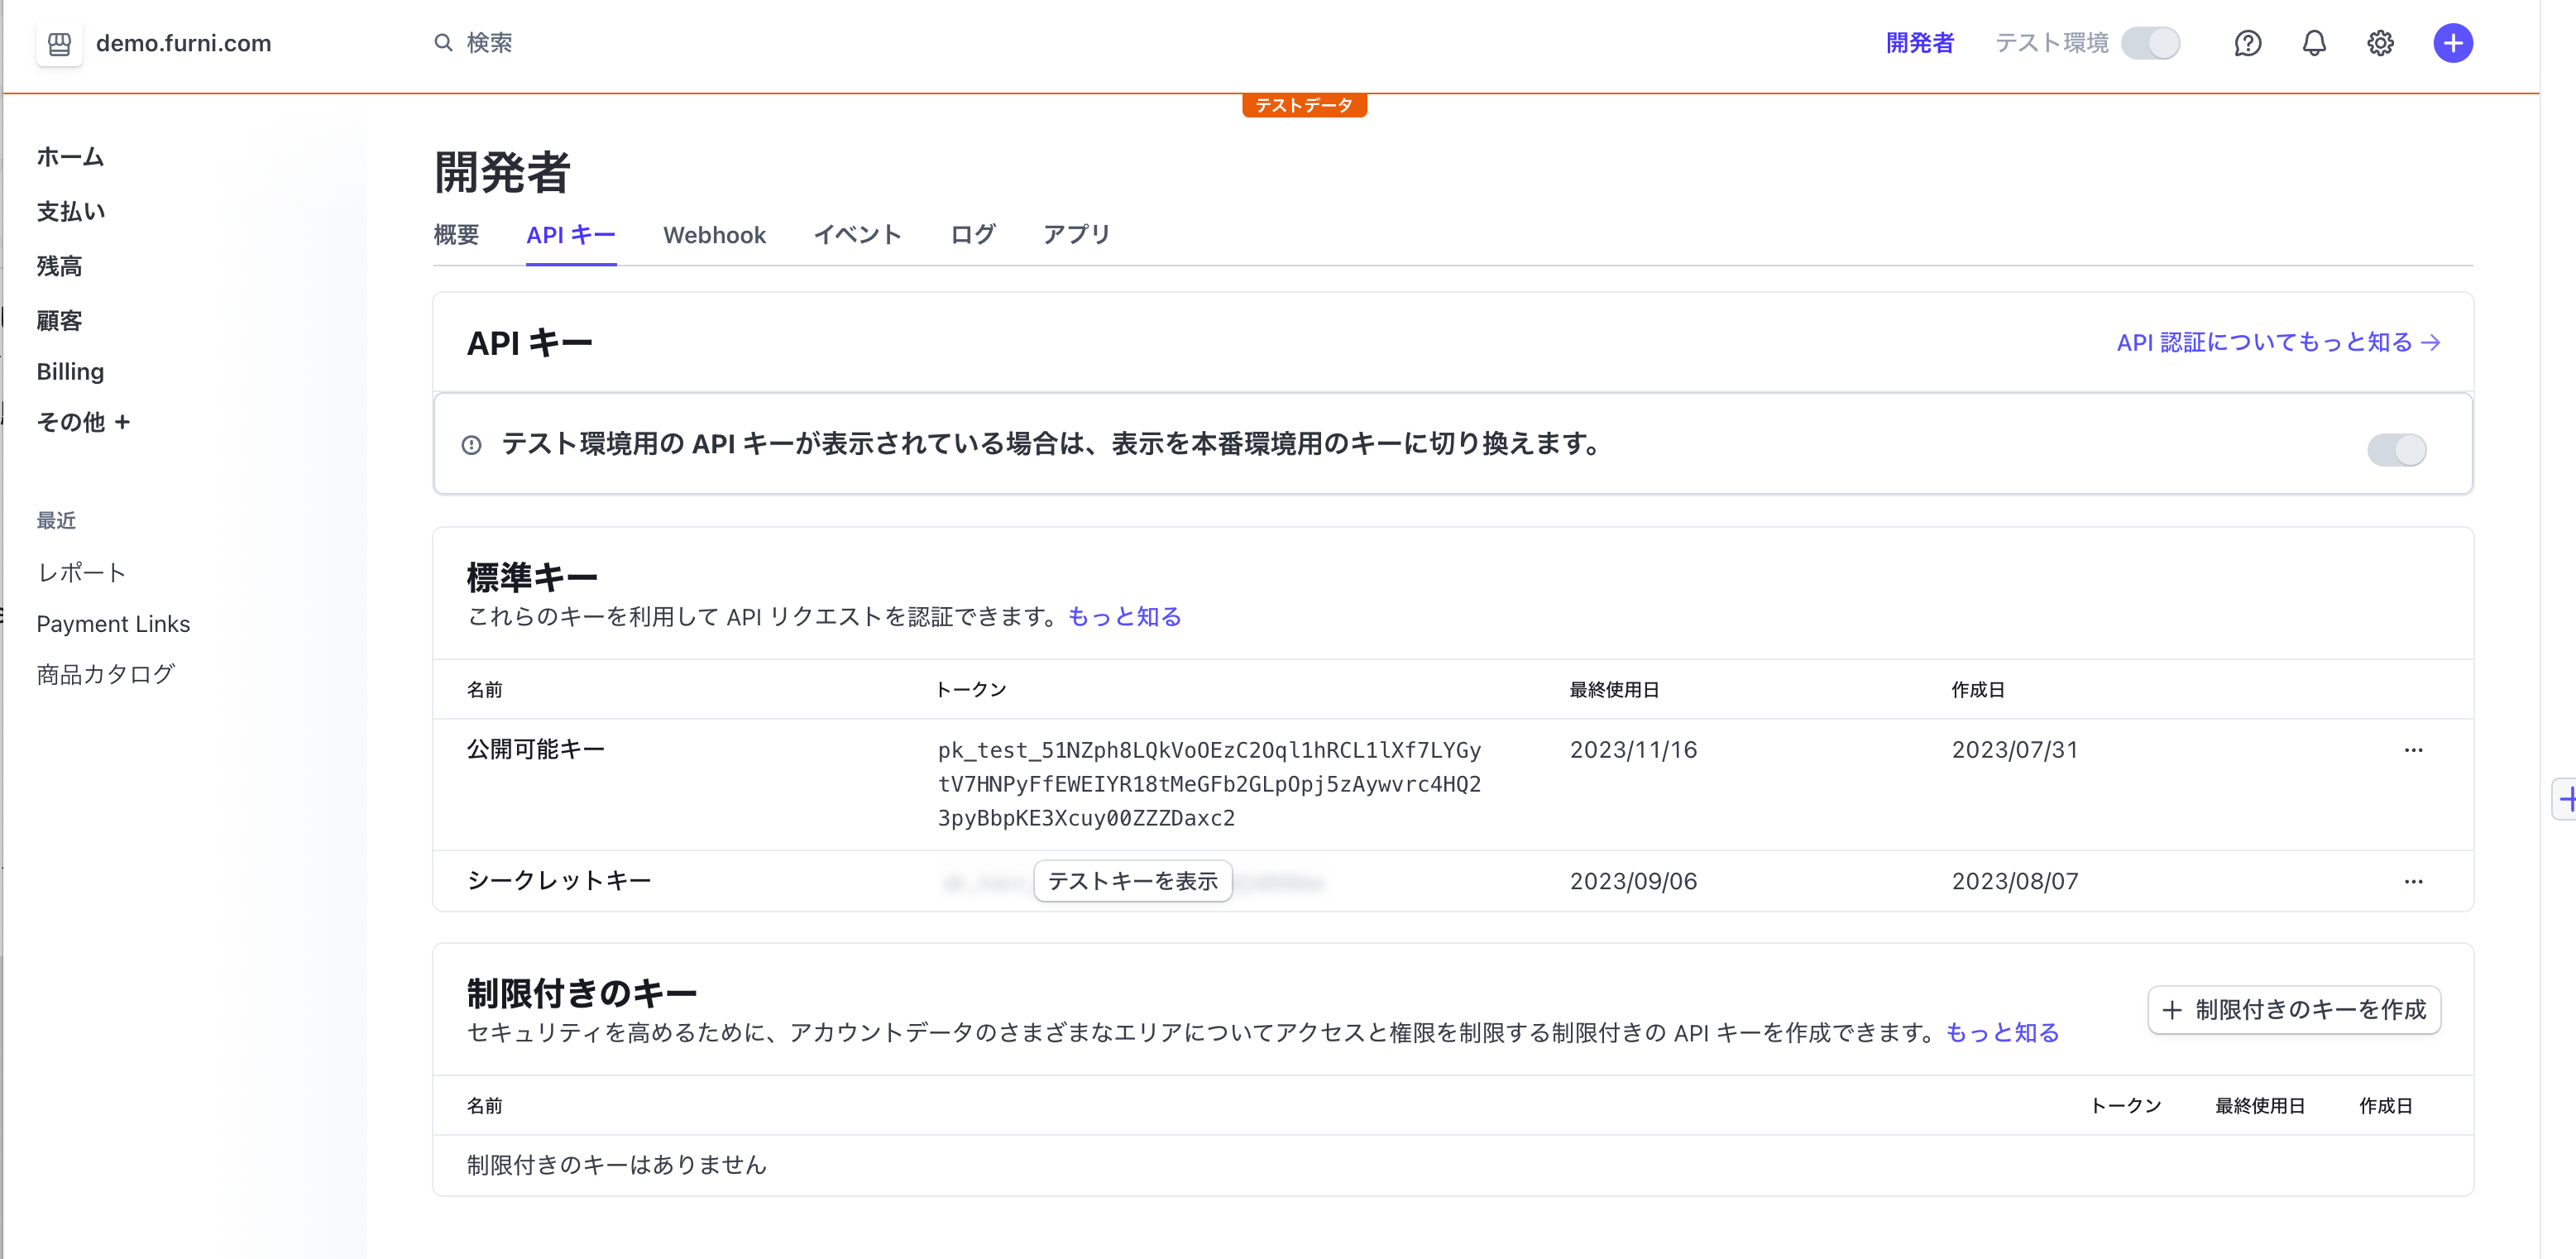The width and height of the screenshot is (2576, 1259).
Task: Switch to the Webhook tab
Action: (x=714, y=235)
